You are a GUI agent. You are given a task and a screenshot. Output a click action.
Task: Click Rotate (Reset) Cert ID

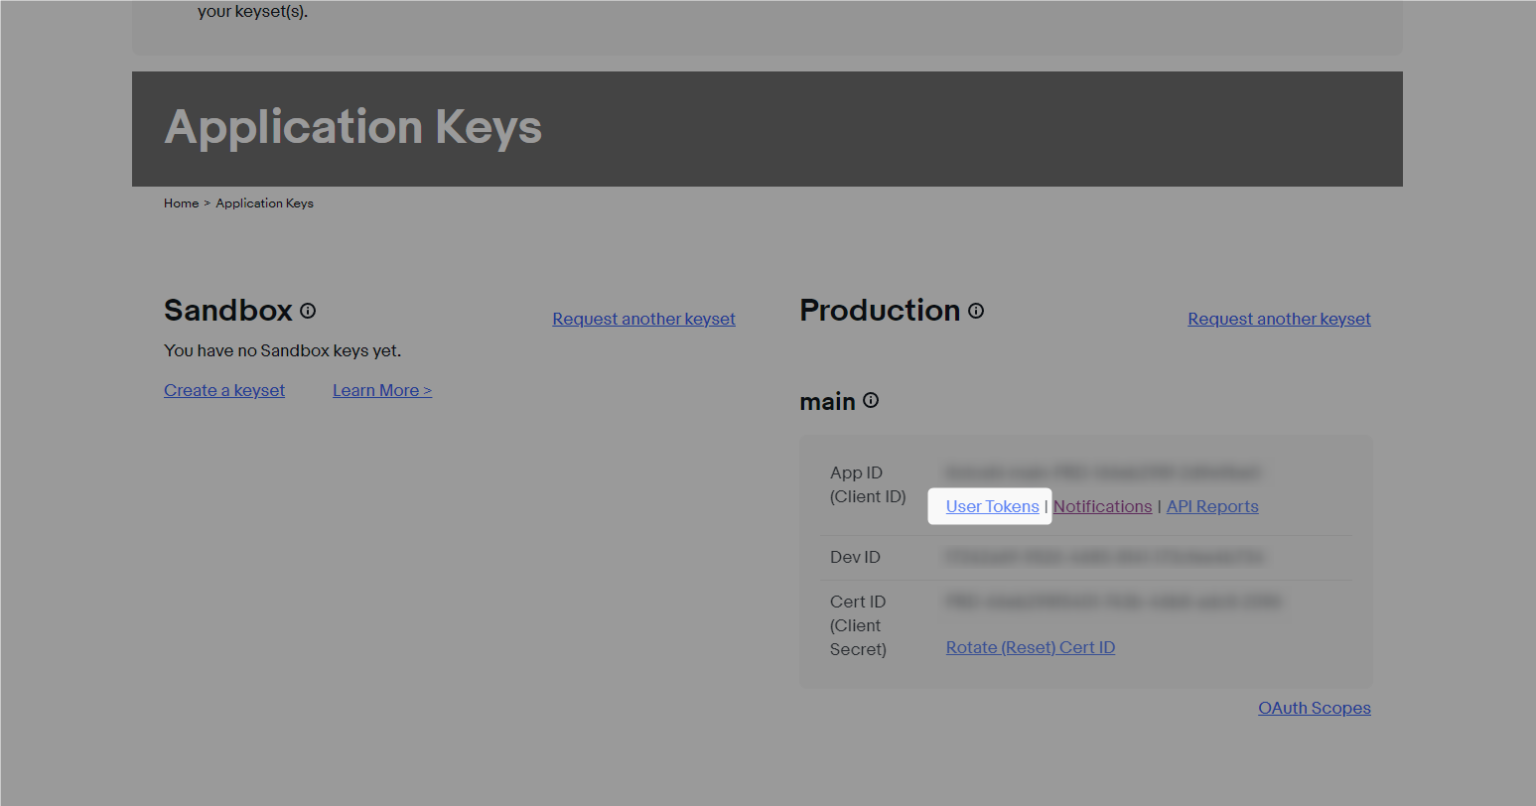point(1030,647)
